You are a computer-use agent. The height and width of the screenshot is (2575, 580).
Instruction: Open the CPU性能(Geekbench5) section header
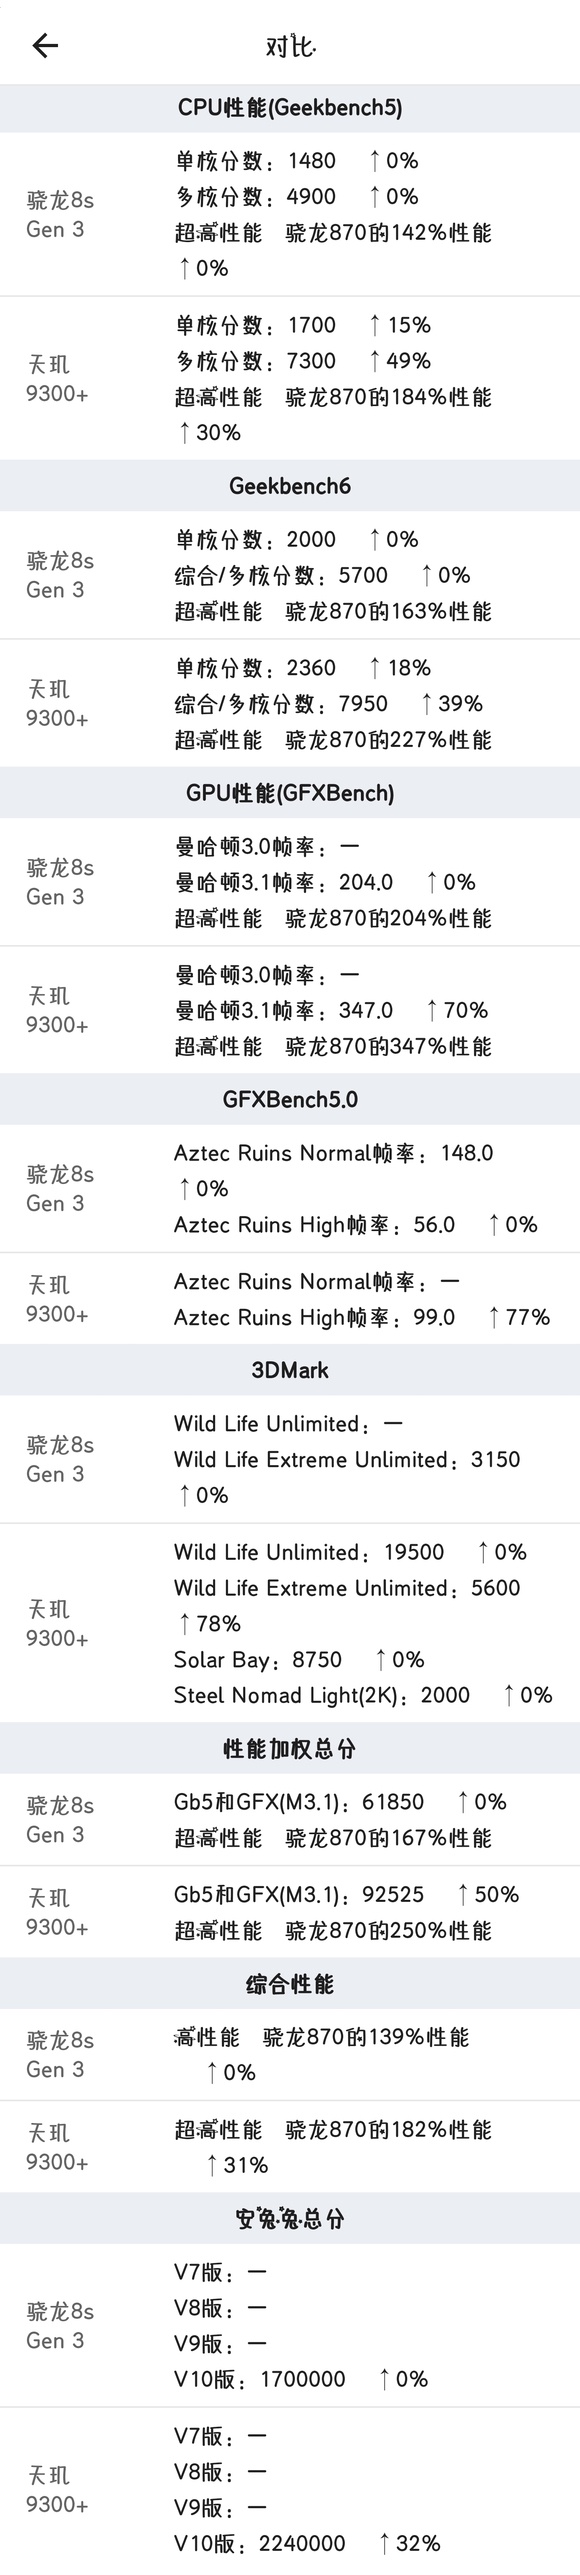pos(290,108)
